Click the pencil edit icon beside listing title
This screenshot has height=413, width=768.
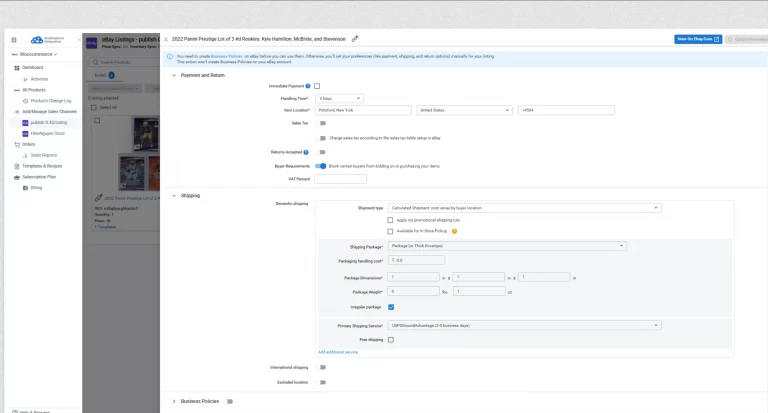(x=355, y=39)
